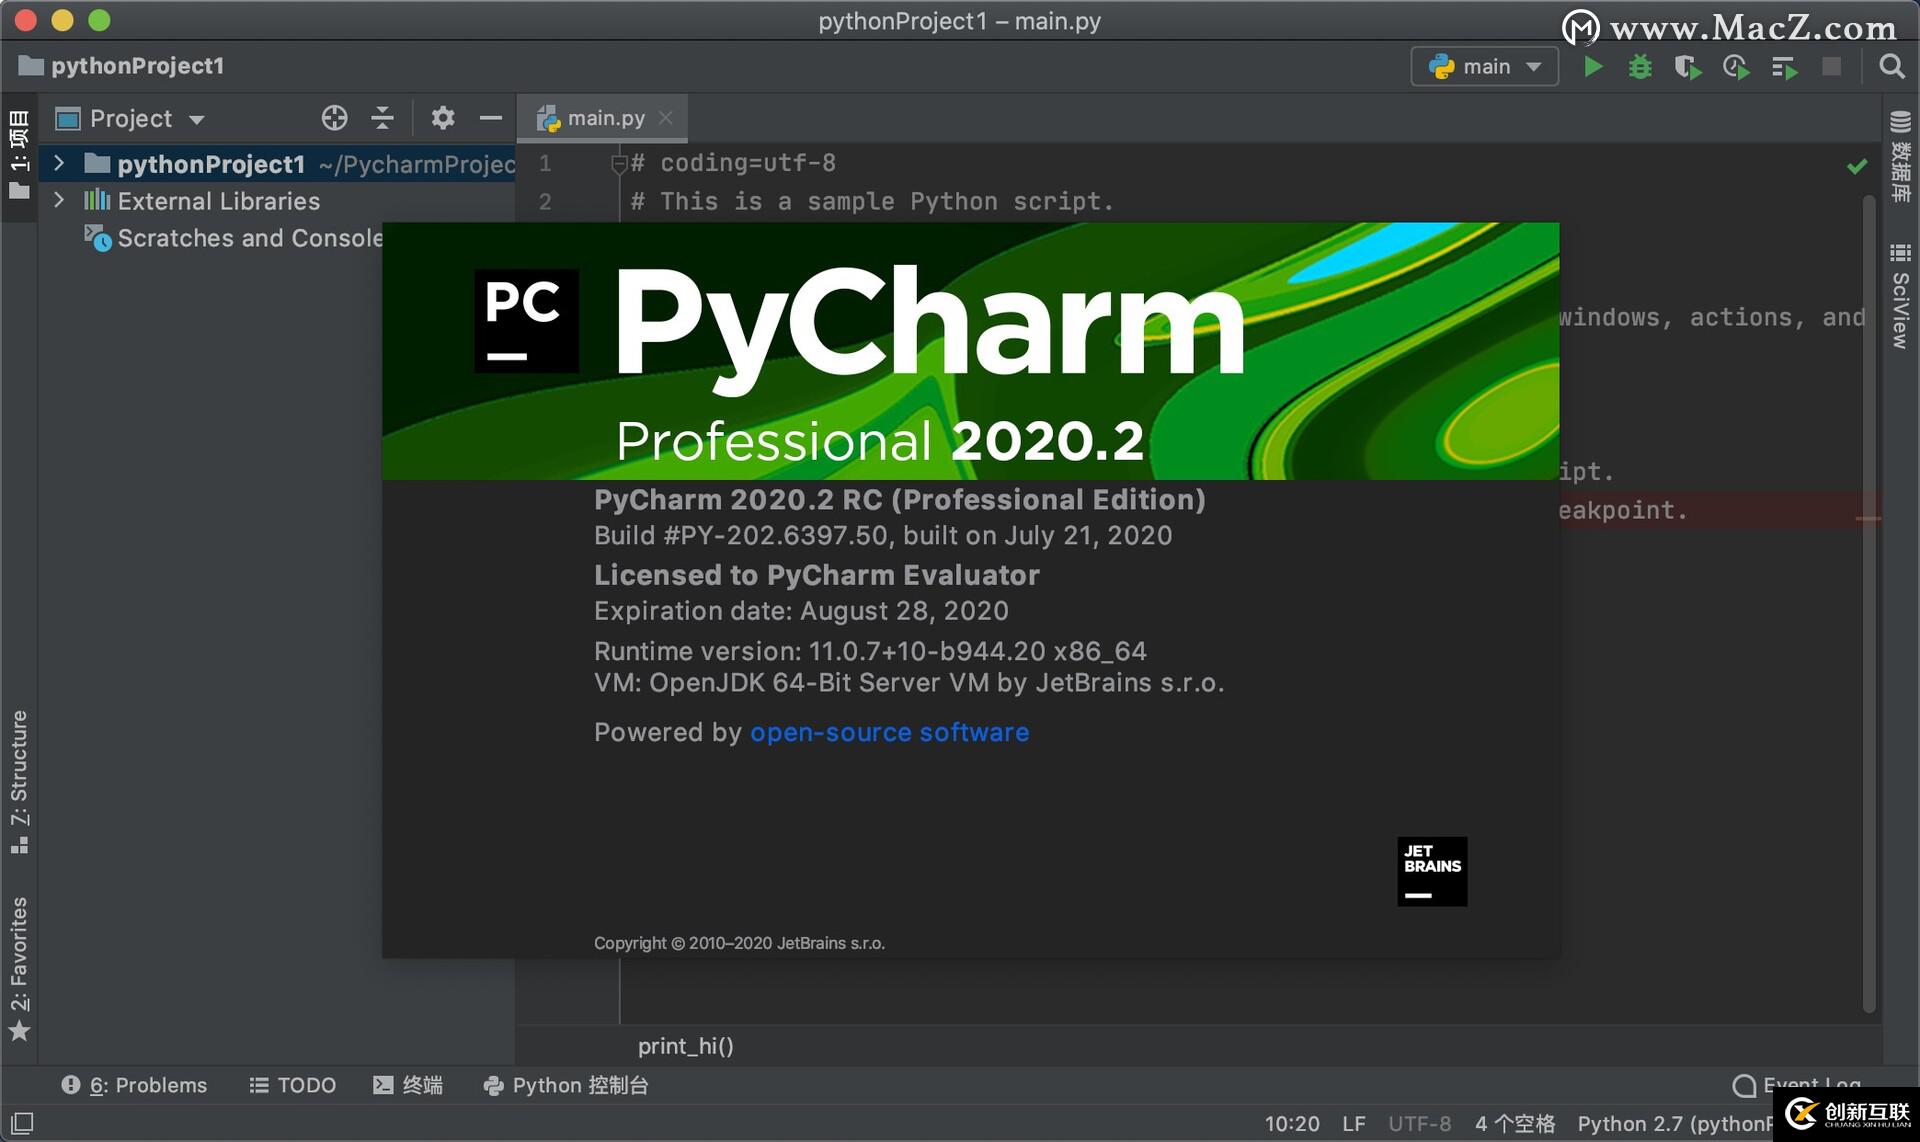Open the database tool window
The width and height of the screenshot is (1920, 1142).
tap(1900, 156)
